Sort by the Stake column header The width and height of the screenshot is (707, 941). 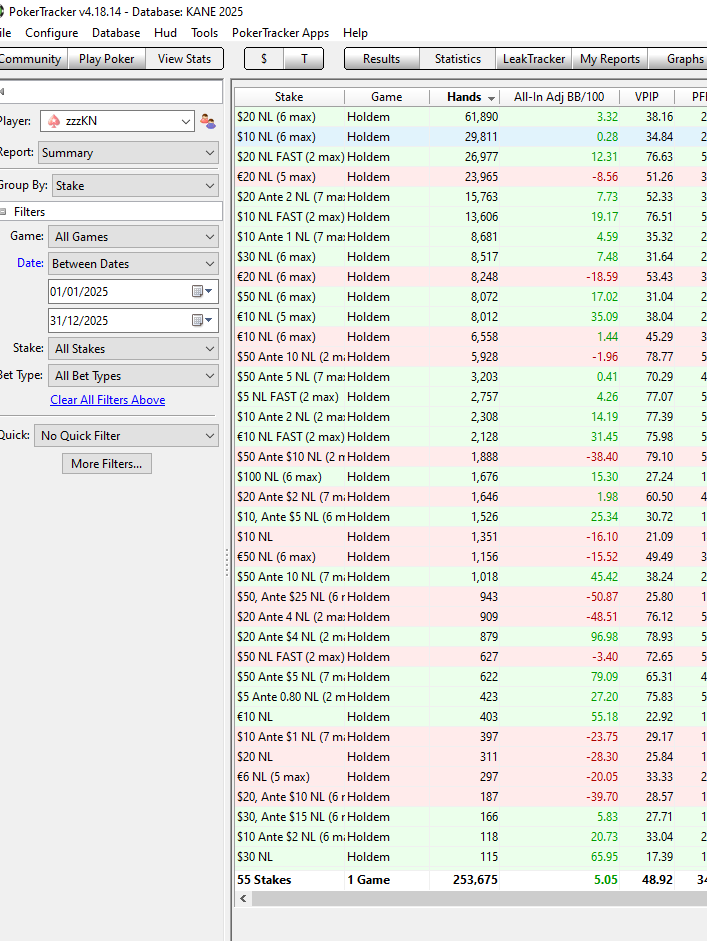coord(289,97)
